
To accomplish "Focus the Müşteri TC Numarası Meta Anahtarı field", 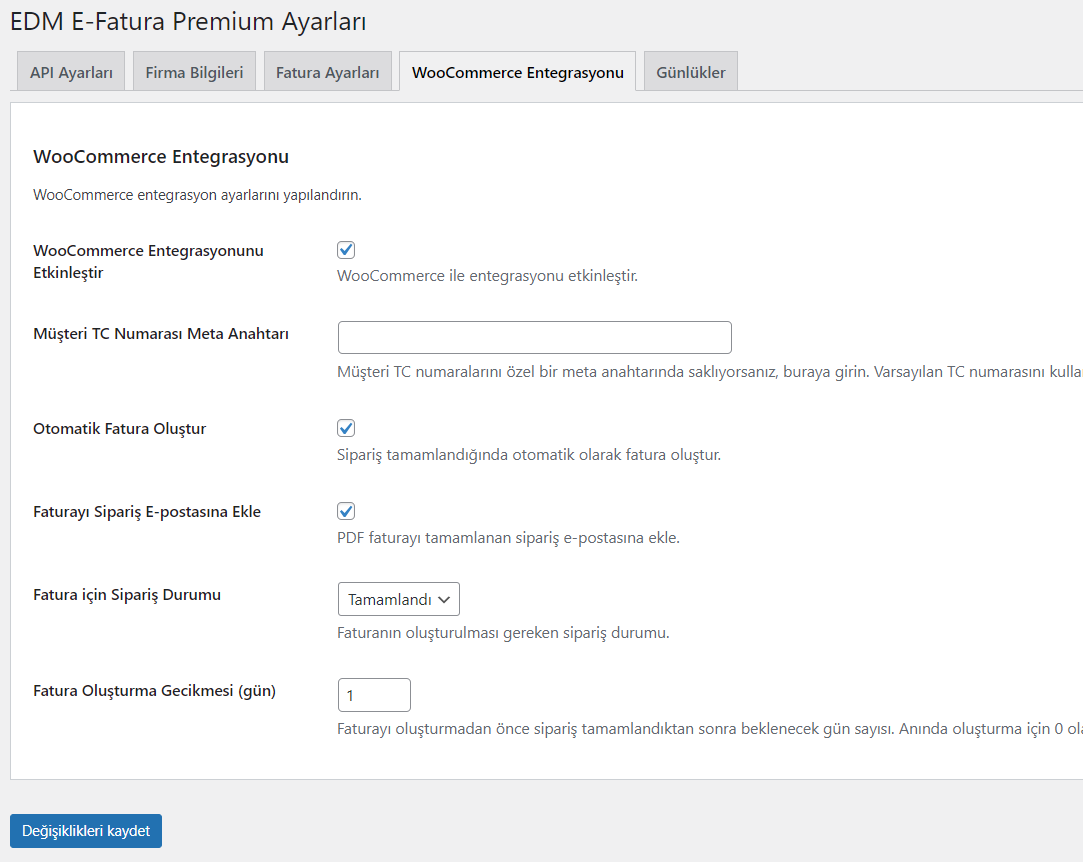I will [535, 338].
